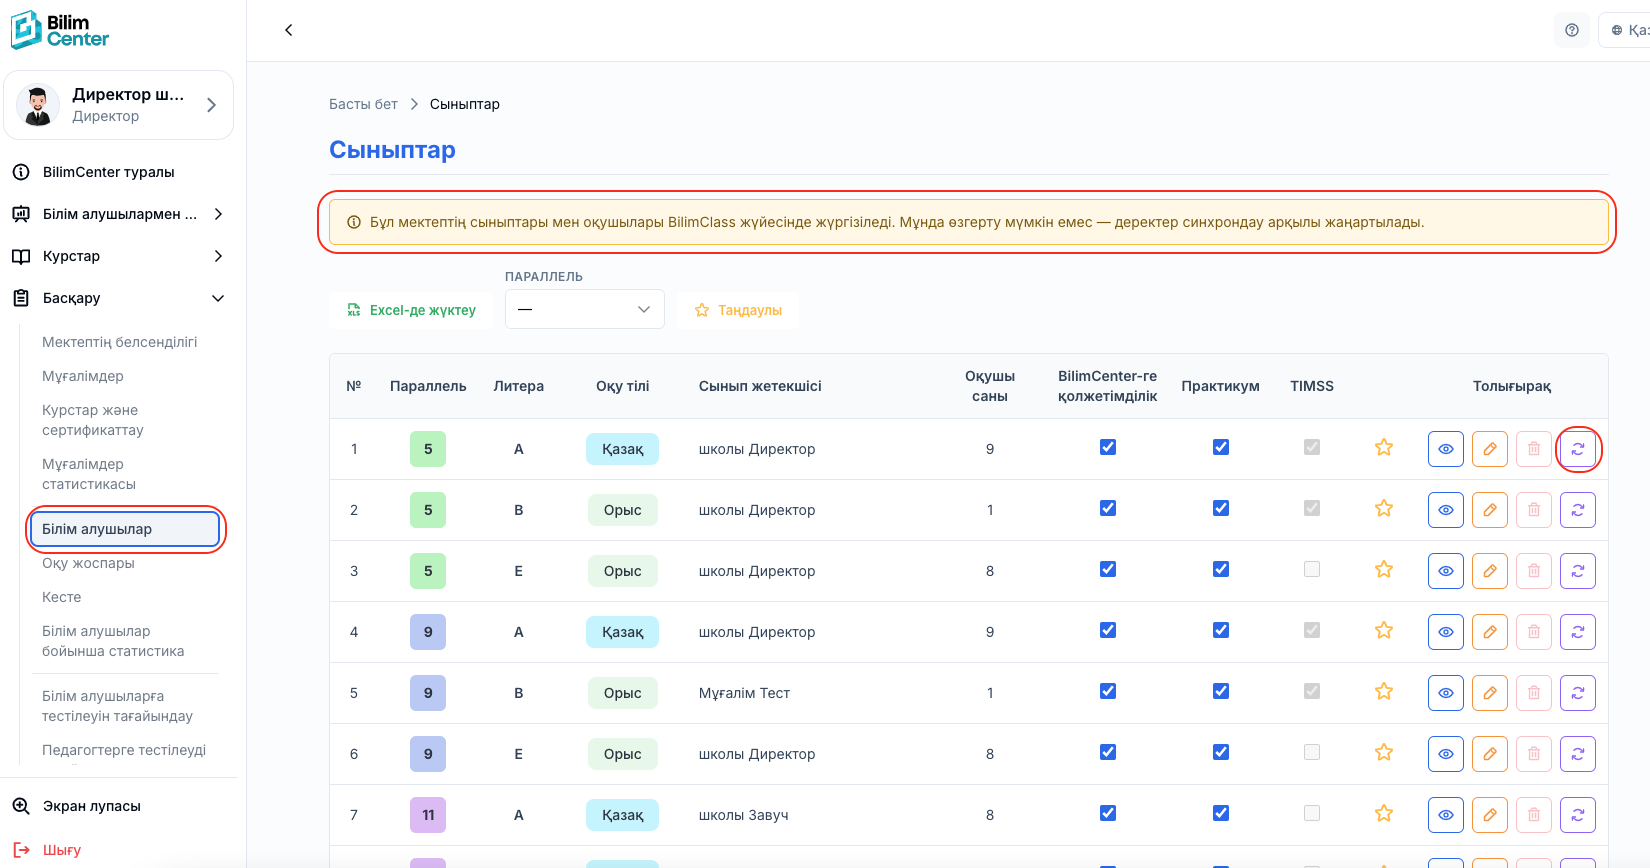
Task: View row 4 class with eye icon
Action: [x=1446, y=632]
